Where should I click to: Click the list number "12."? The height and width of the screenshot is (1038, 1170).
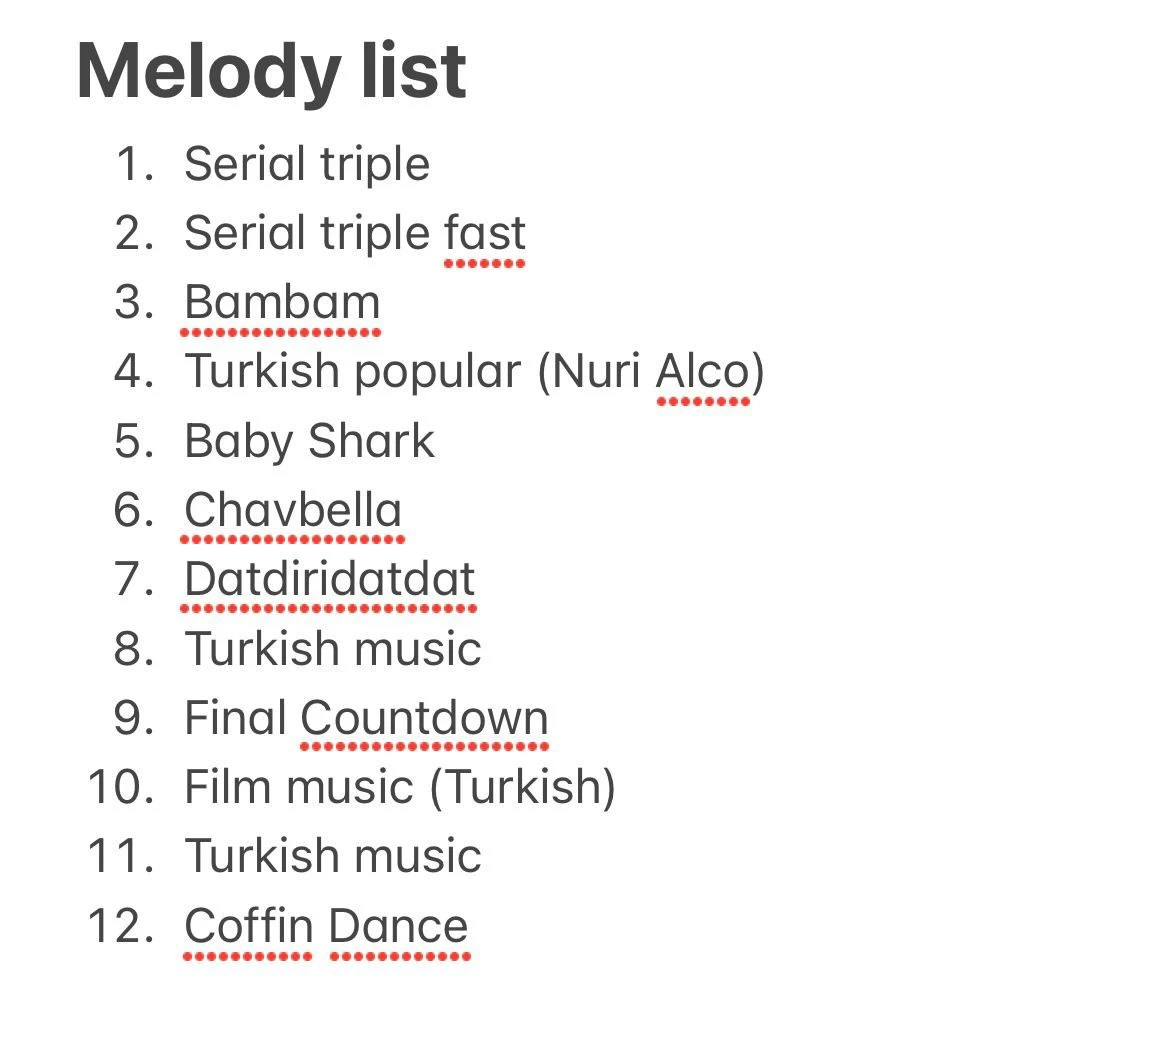pos(121,926)
